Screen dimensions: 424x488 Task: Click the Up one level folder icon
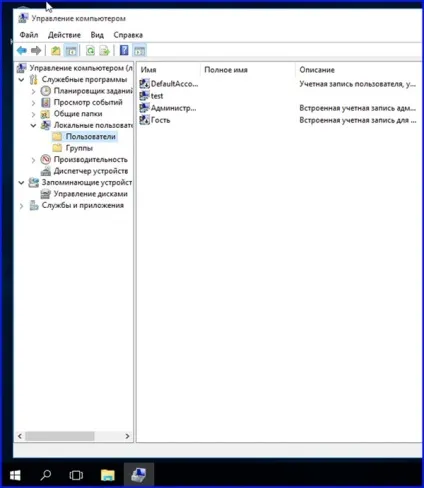pyautogui.click(x=55, y=51)
